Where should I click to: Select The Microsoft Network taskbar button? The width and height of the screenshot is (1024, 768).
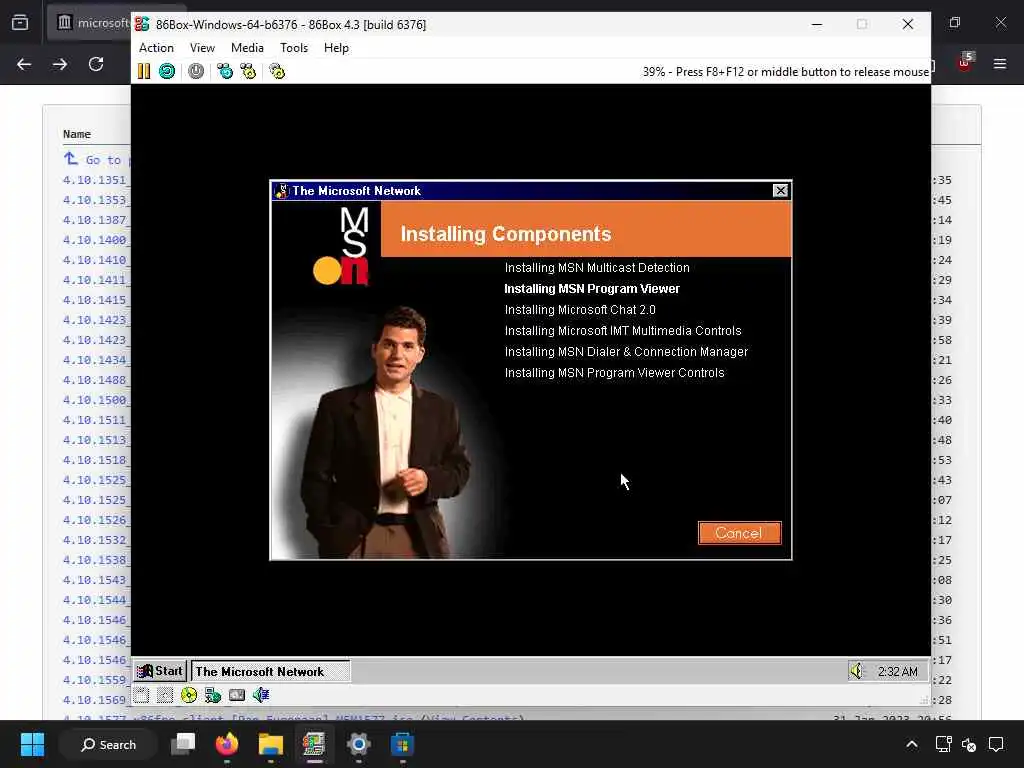click(x=270, y=671)
